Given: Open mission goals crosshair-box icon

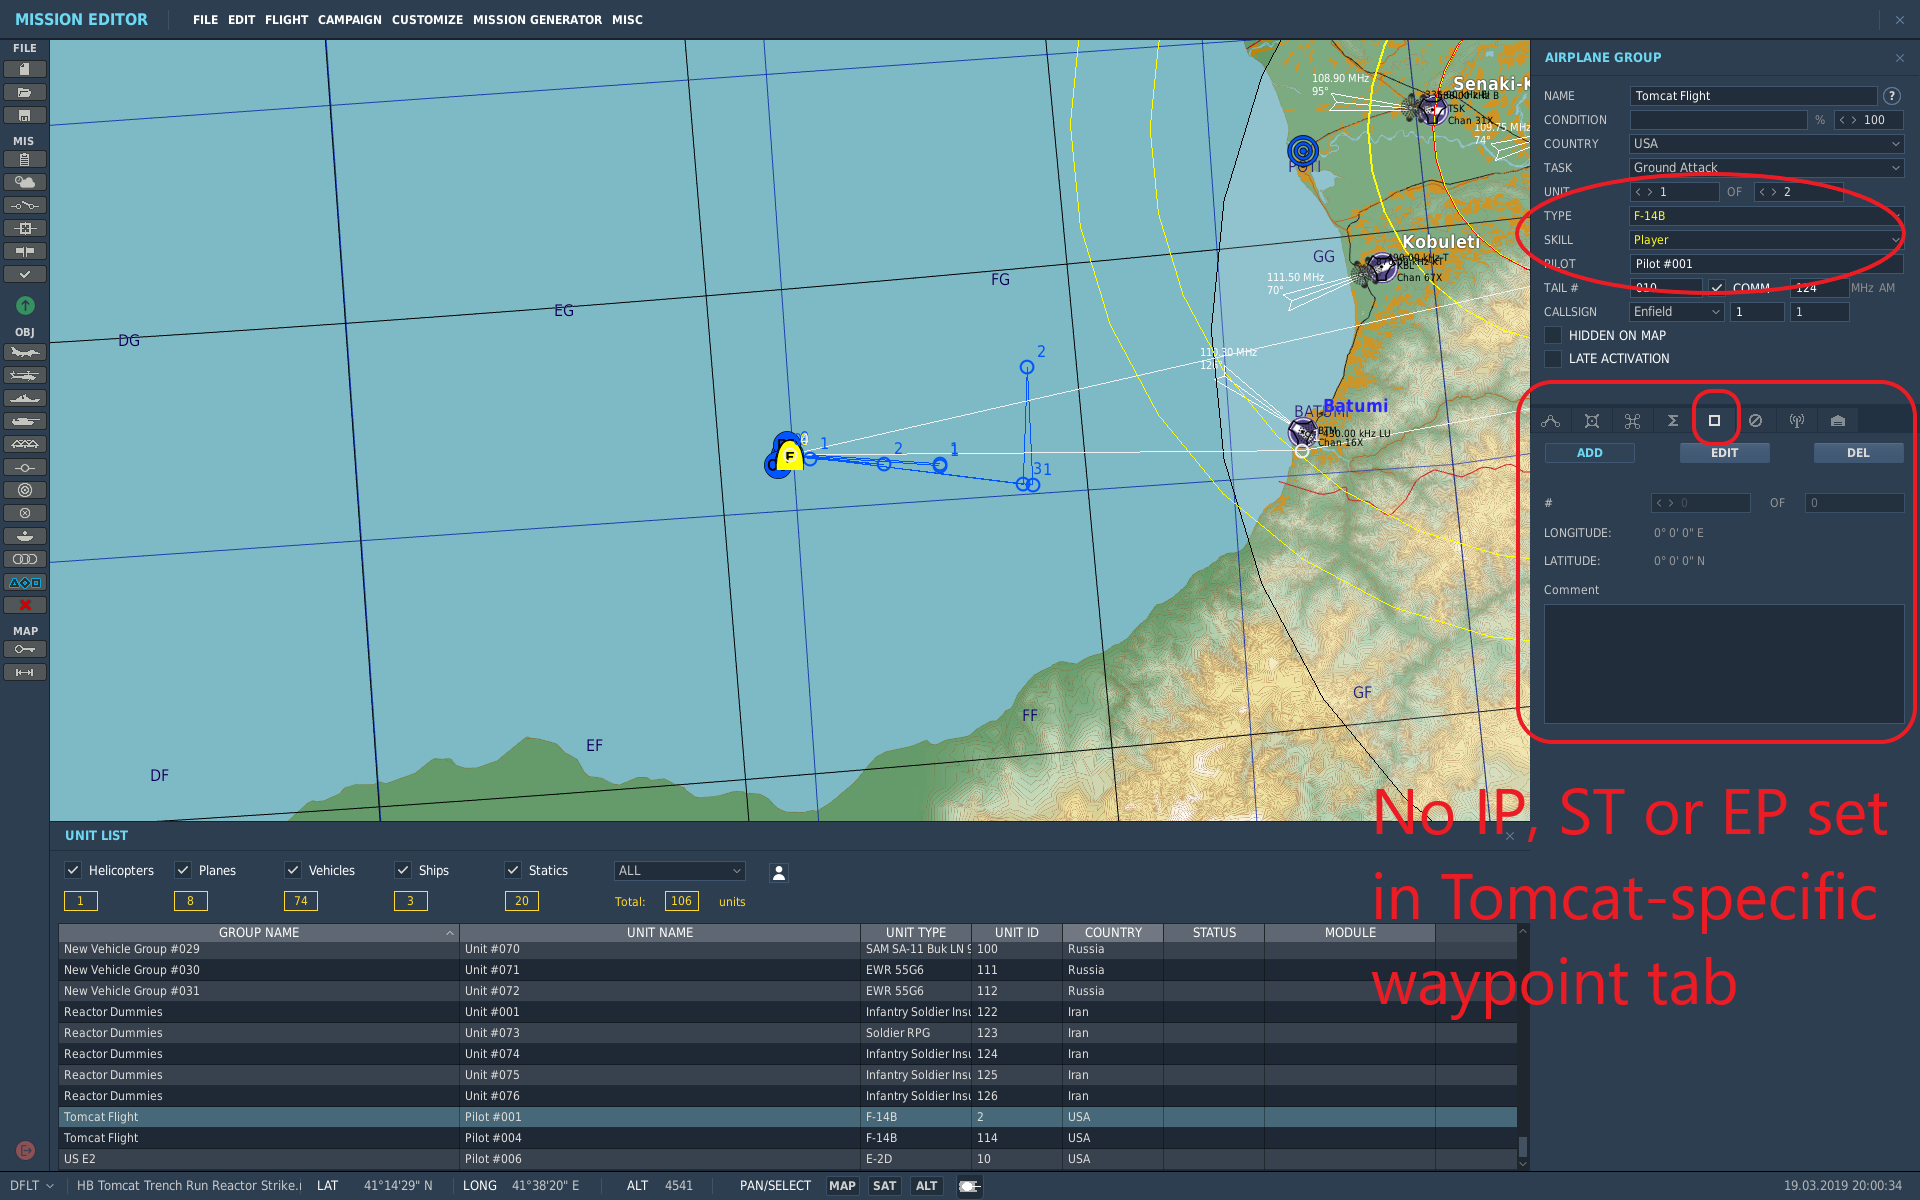Looking at the screenshot, I should click(25, 228).
